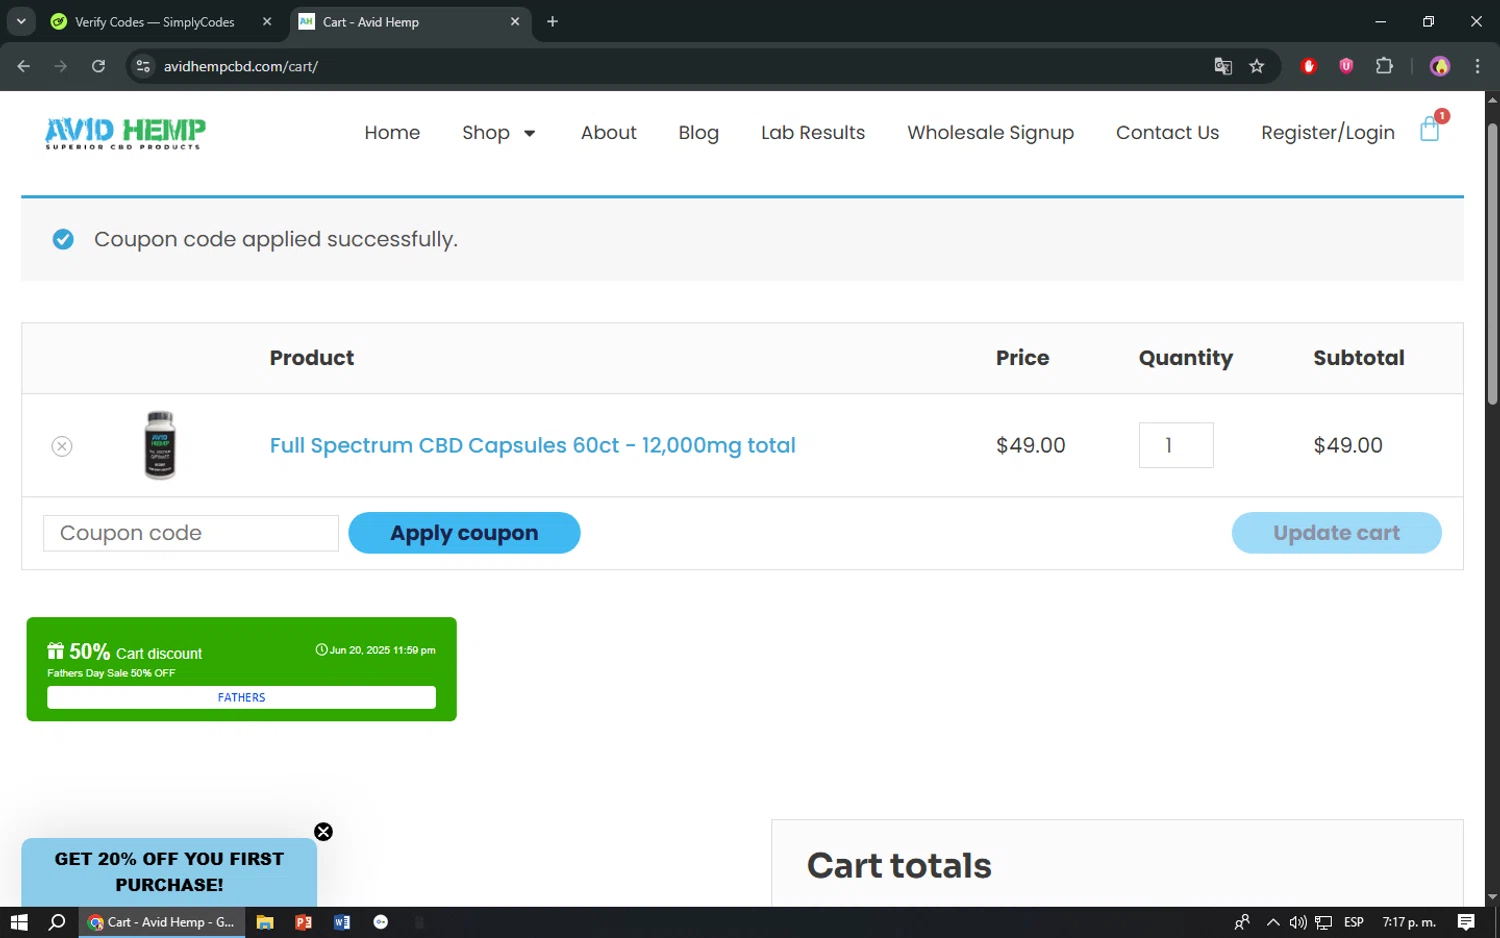Click the taskbar clock showing 7:17 p. m.
This screenshot has width=1500, height=938.
pyautogui.click(x=1409, y=922)
